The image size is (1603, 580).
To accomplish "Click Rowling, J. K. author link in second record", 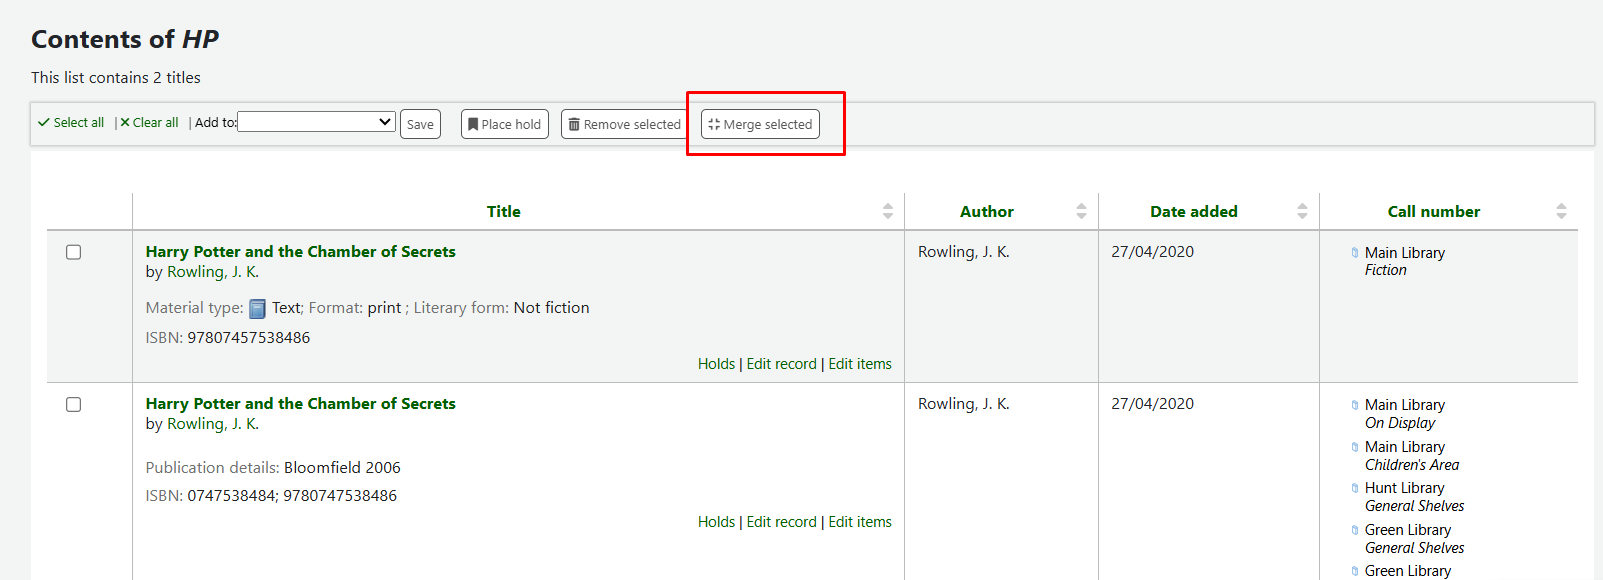I will click(x=212, y=424).
